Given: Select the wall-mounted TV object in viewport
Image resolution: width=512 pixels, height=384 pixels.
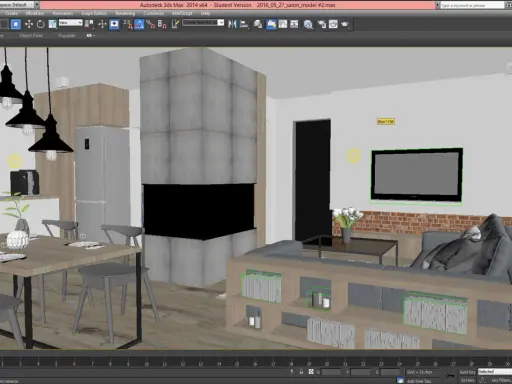Looking at the screenshot, I should point(417,175).
